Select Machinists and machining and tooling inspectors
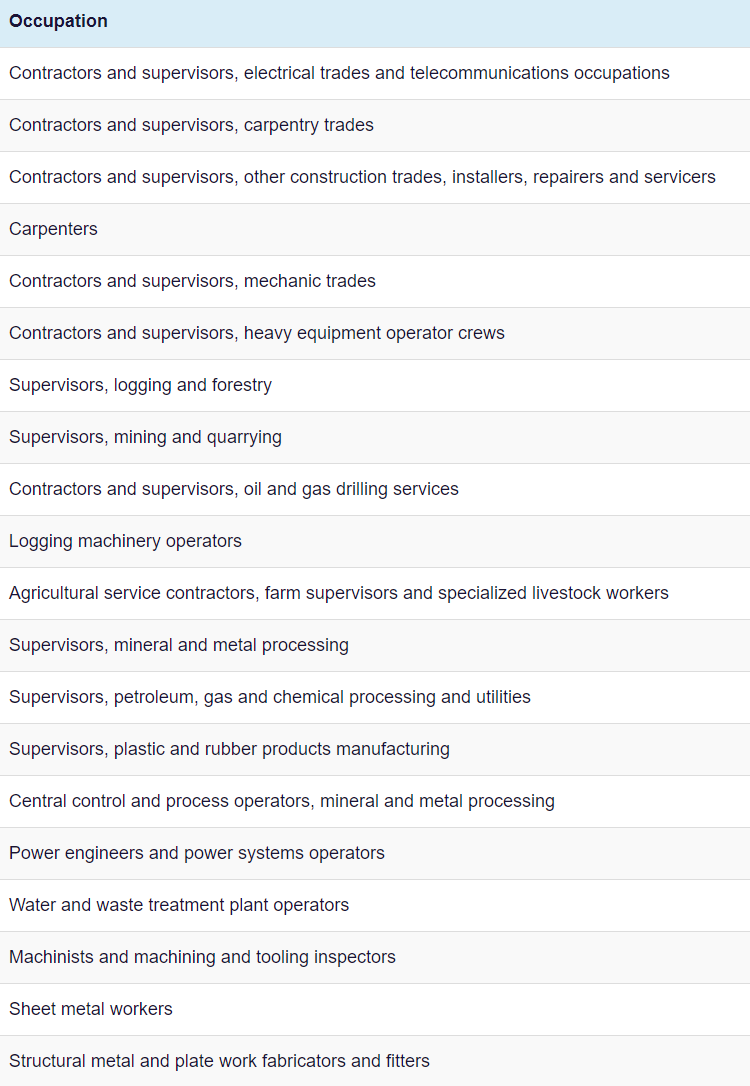This screenshot has width=750, height=1086. click(375, 956)
